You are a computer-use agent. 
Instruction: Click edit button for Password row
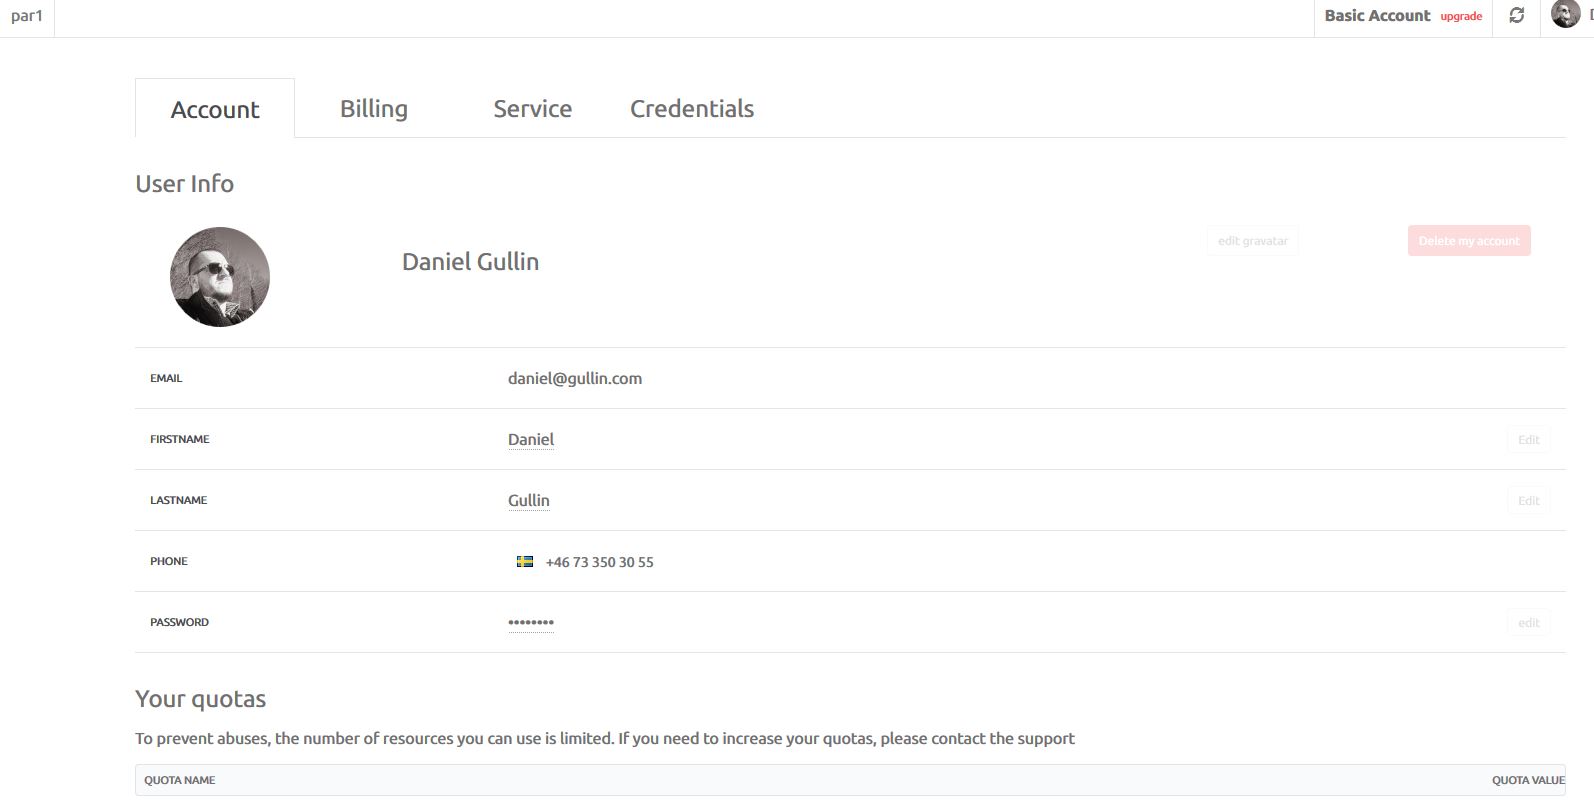point(1529,623)
